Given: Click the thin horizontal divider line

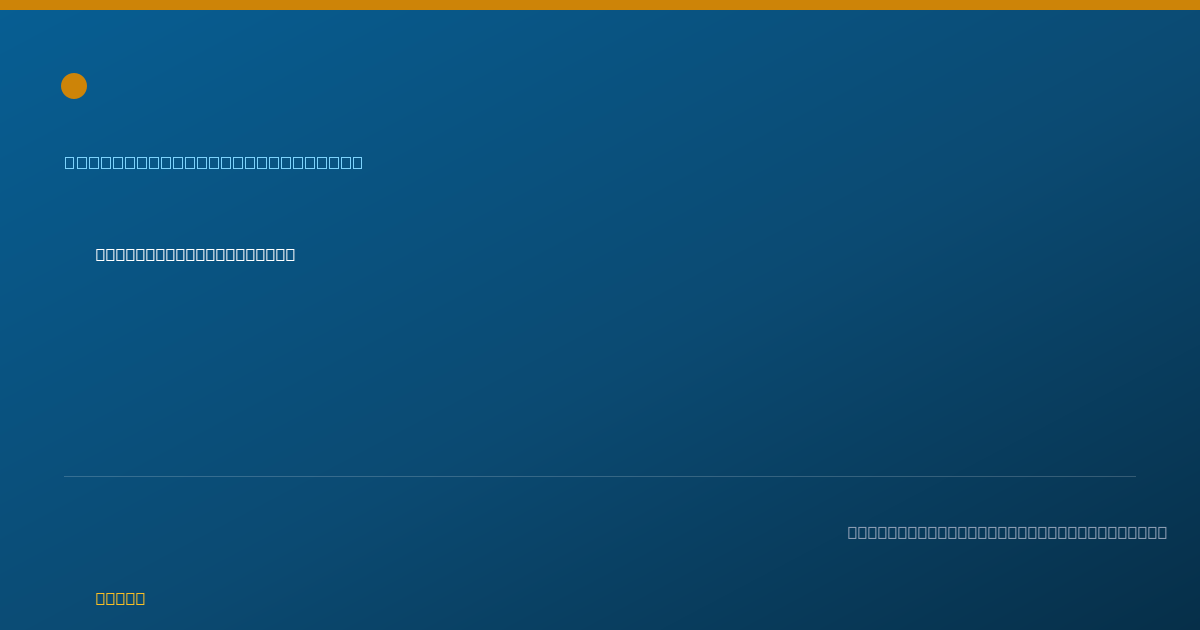Looking at the screenshot, I should pyautogui.click(x=600, y=476).
